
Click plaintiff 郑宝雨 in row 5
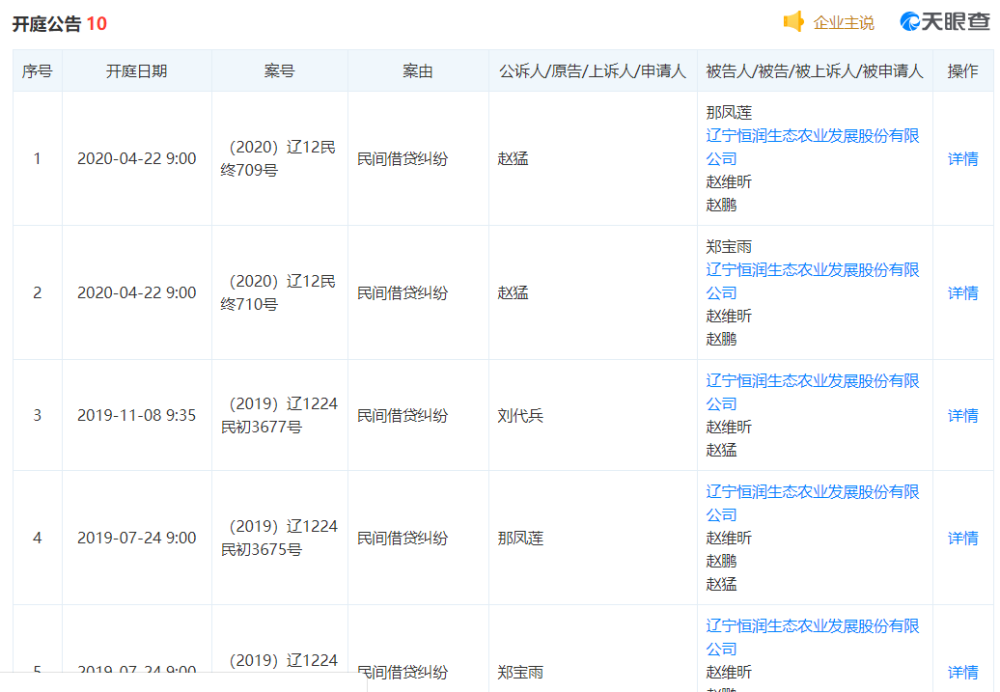pyautogui.click(x=520, y=672)
